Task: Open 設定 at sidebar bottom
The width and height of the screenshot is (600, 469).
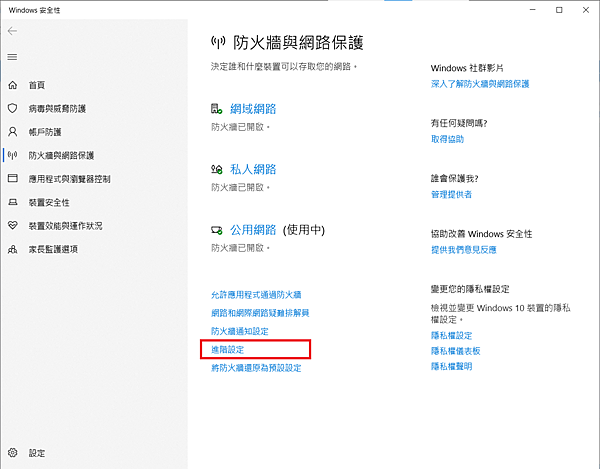Action: click(x=37, y=453)
